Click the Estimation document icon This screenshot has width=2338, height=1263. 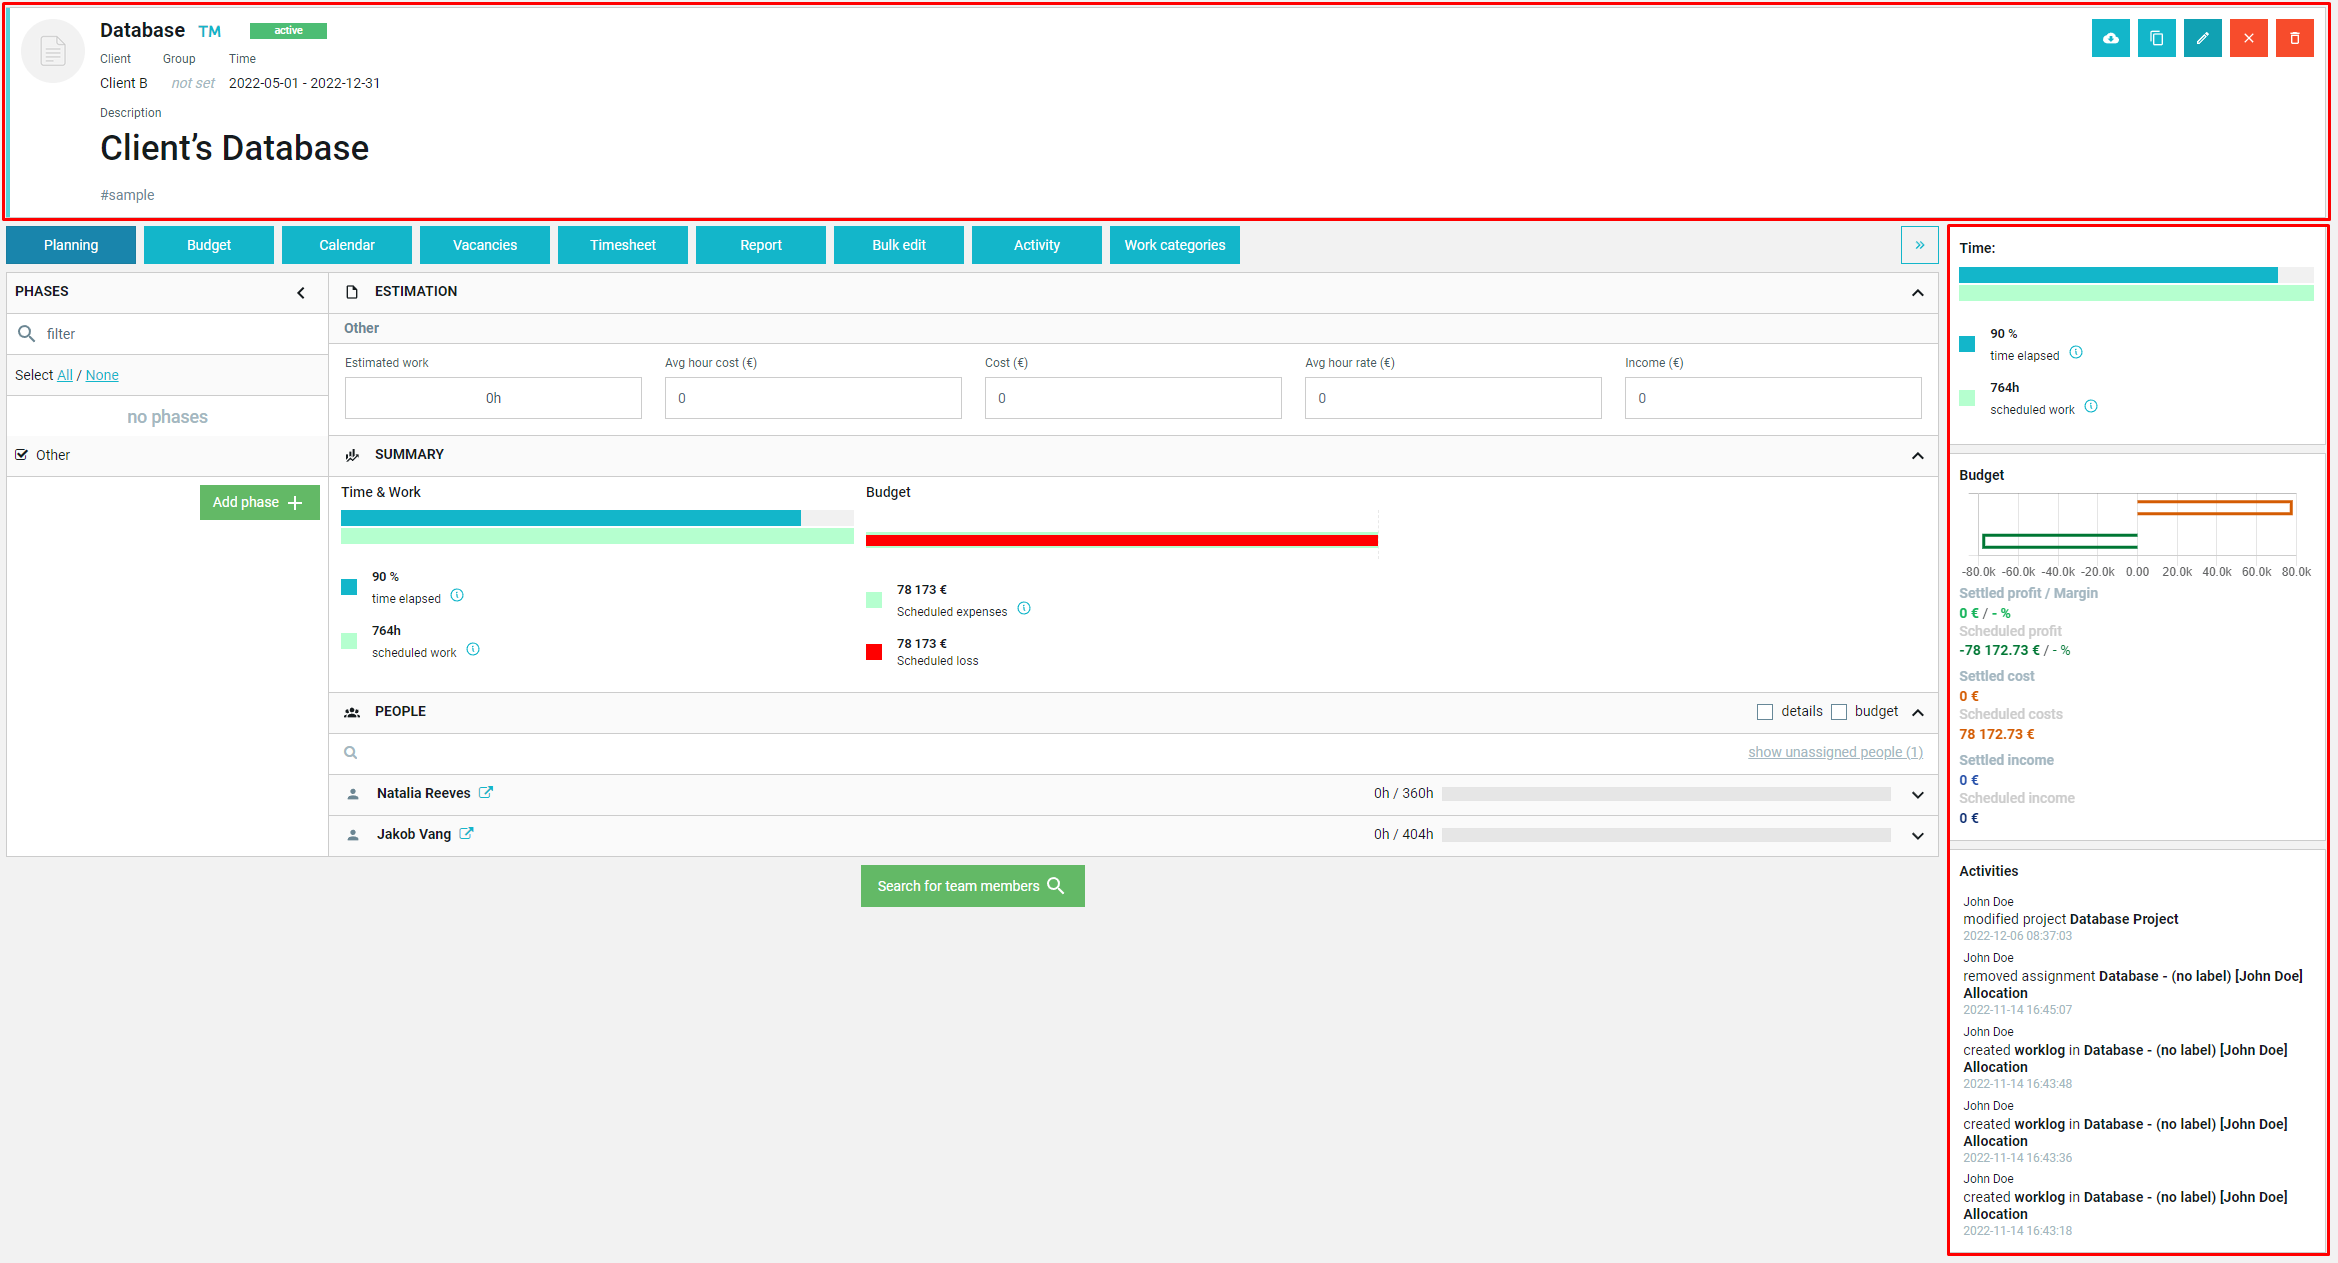[x=352, y=292]
